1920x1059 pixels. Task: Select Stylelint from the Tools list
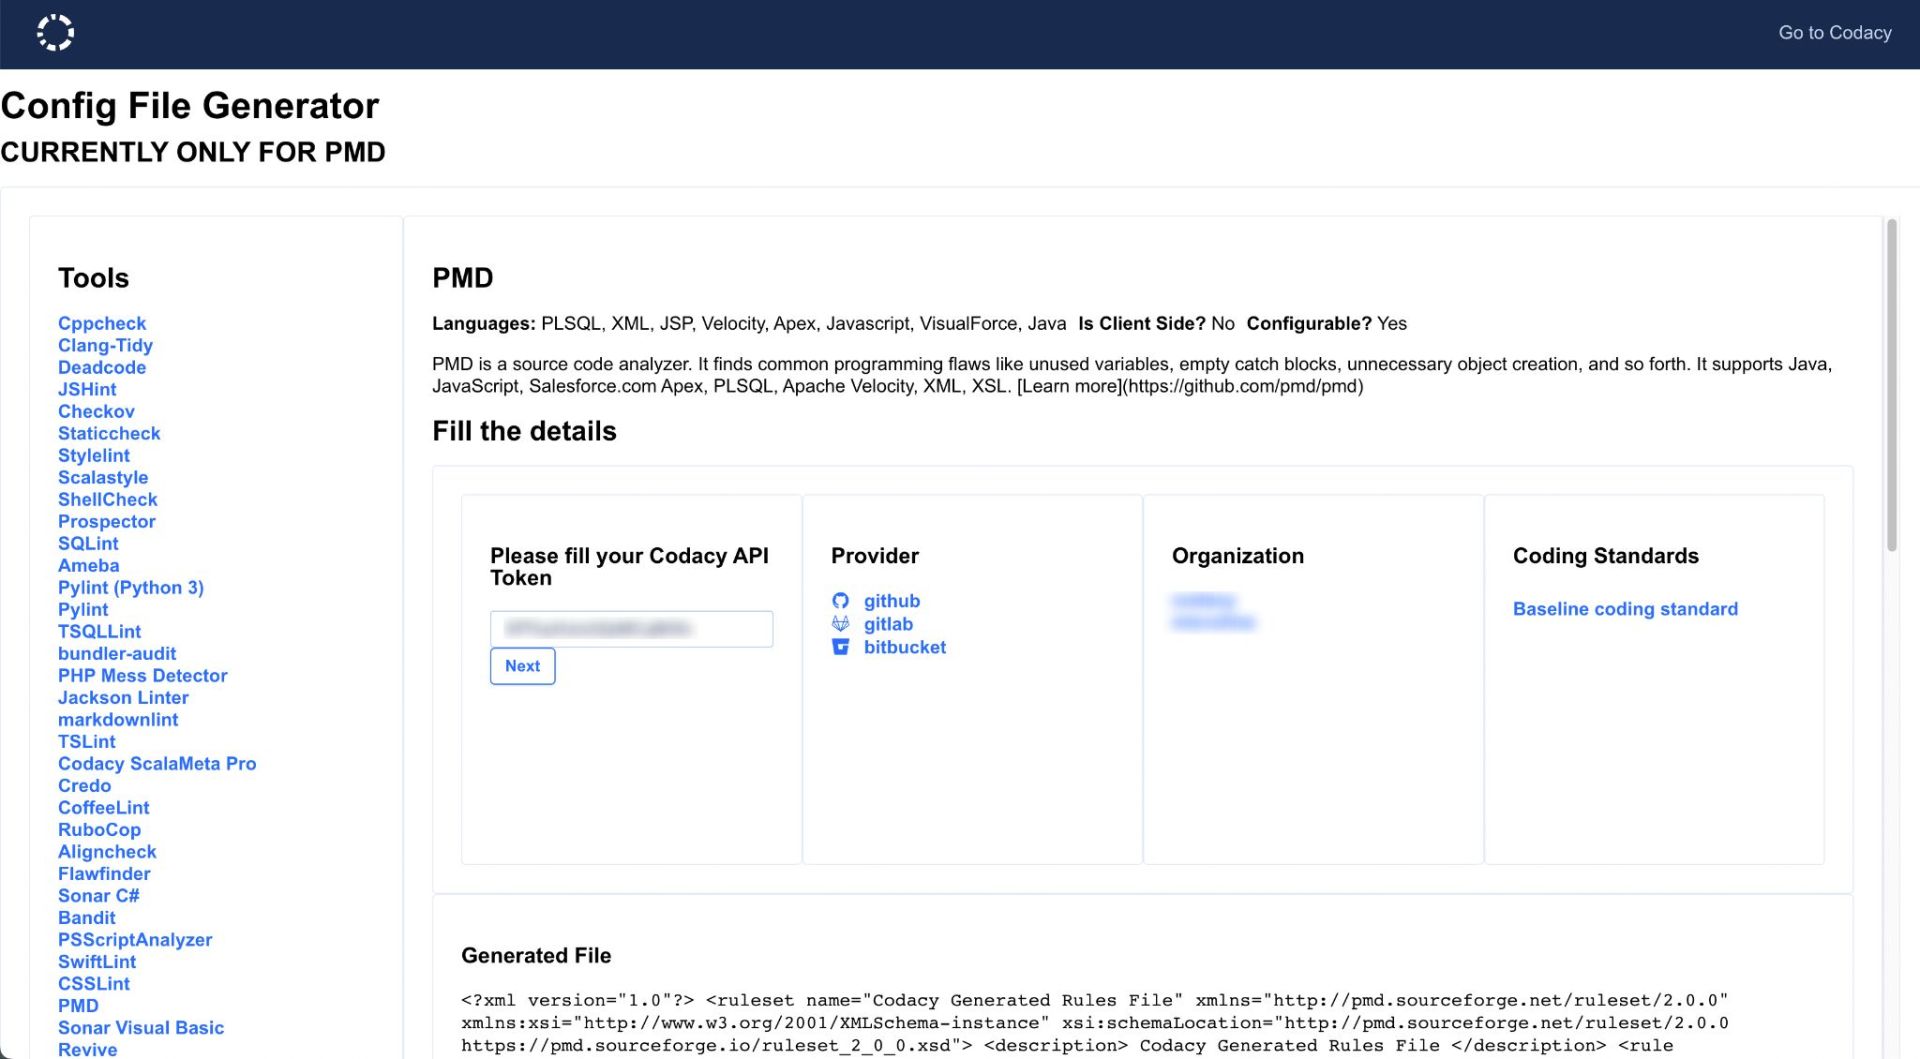coord(93,455)
